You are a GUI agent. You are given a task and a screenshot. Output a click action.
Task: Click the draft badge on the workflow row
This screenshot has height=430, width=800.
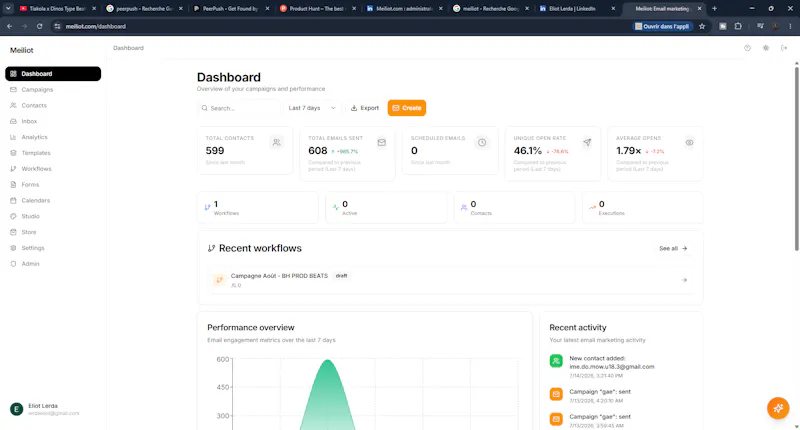341,276
